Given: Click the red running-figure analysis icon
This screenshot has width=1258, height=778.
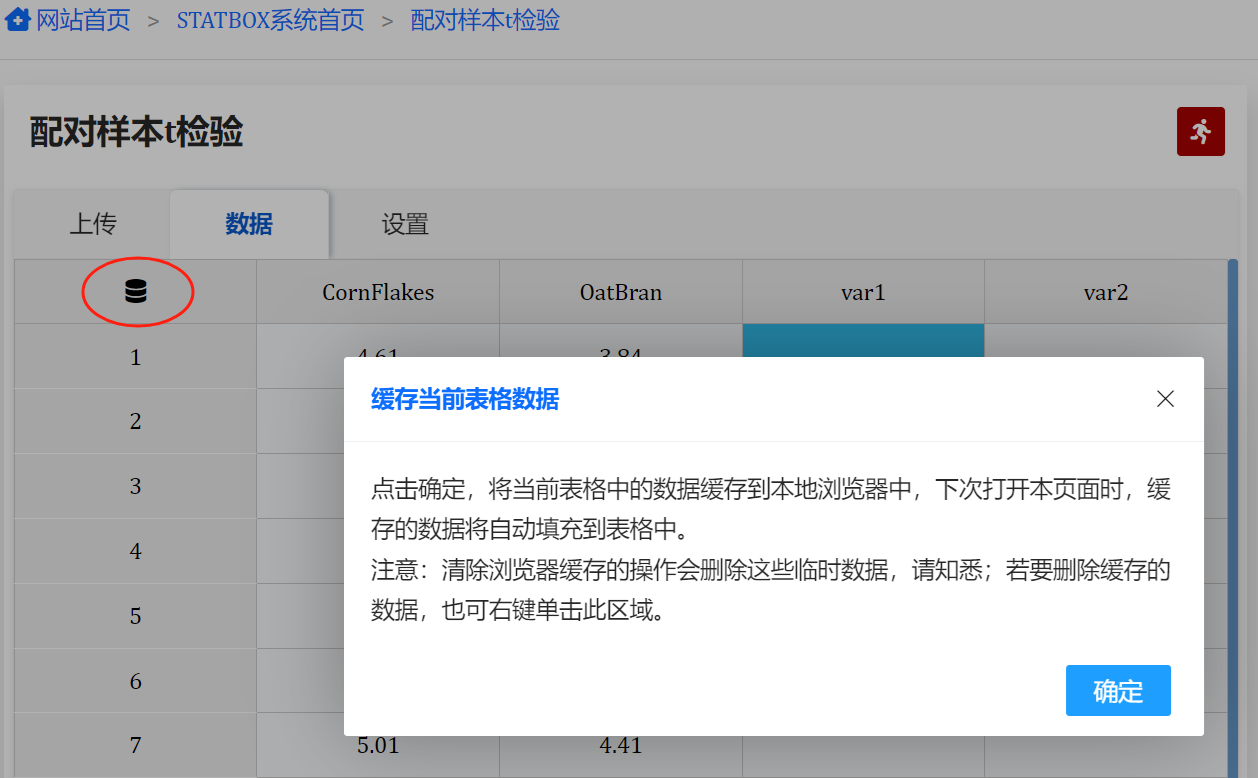Looking at the screenshot, I should pyautogui.click(x=1201, y=131).
